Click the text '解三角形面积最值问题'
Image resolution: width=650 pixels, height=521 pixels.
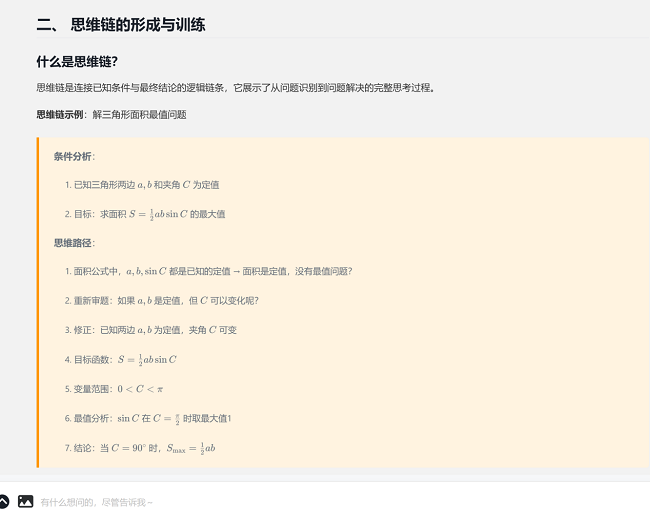[x=139, y=115]
